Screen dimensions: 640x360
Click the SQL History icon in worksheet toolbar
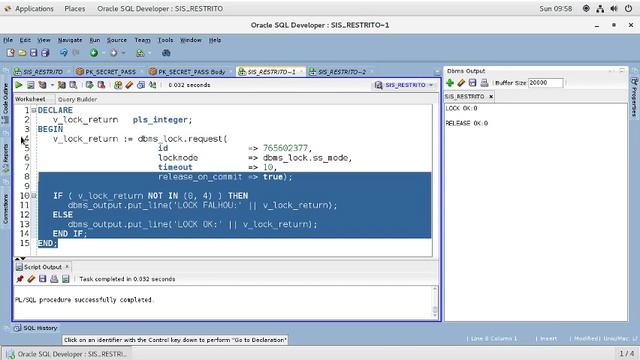pyautogui.click(x=141, y=85)
